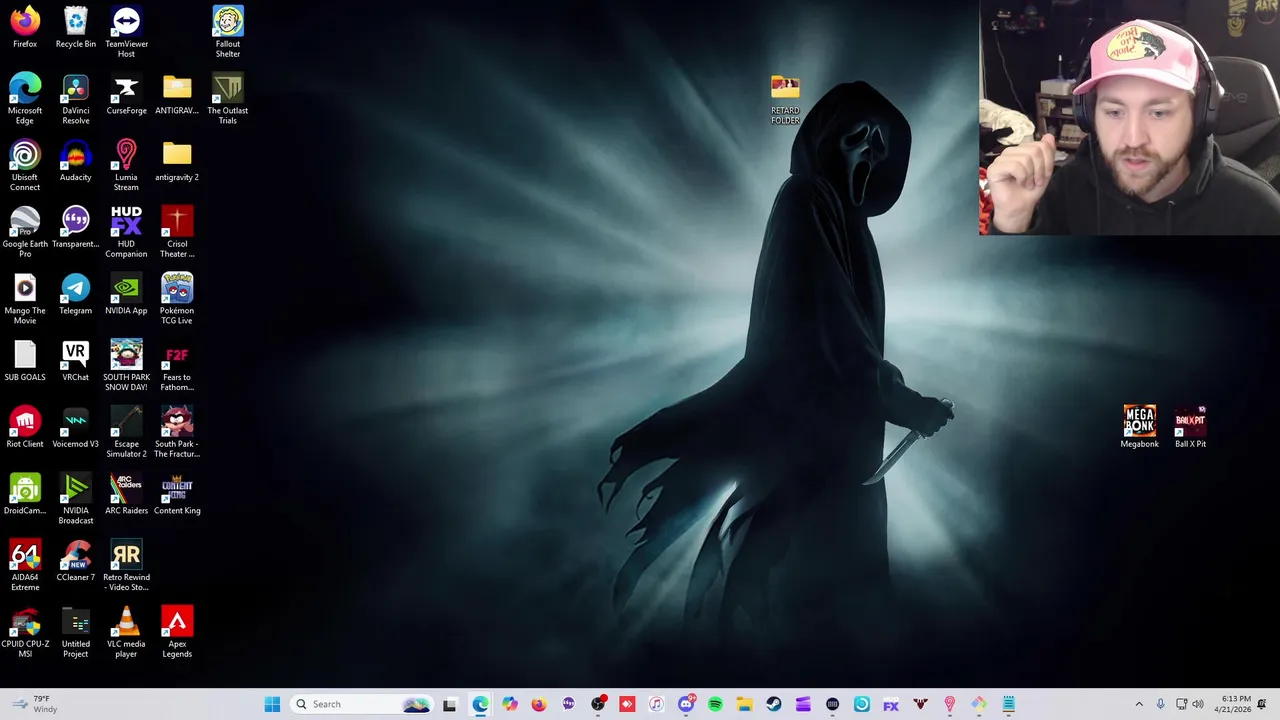1280x720 pixels.
Task: Open Google Earth Pro shortcut
Action: 25,232
